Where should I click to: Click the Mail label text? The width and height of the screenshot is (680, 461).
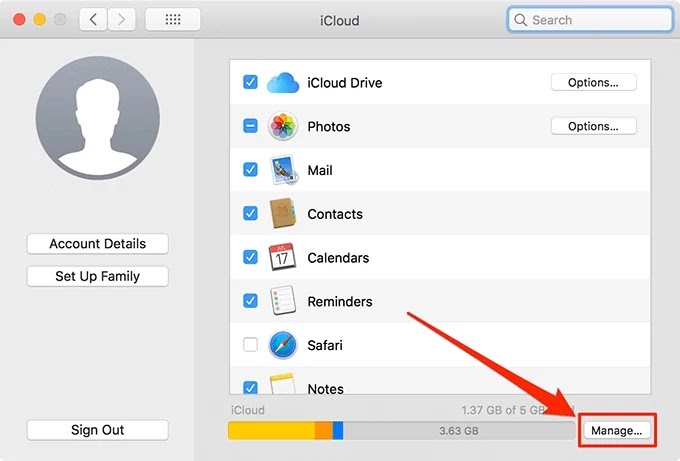coord(320,170)
